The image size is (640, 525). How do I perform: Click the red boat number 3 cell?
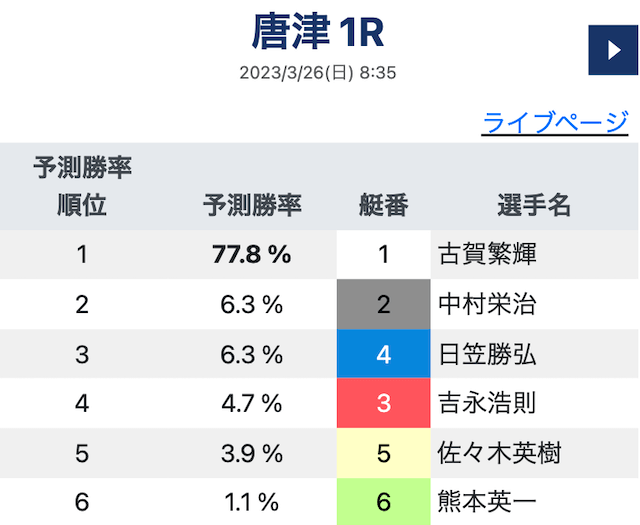(x=384, y=403)
